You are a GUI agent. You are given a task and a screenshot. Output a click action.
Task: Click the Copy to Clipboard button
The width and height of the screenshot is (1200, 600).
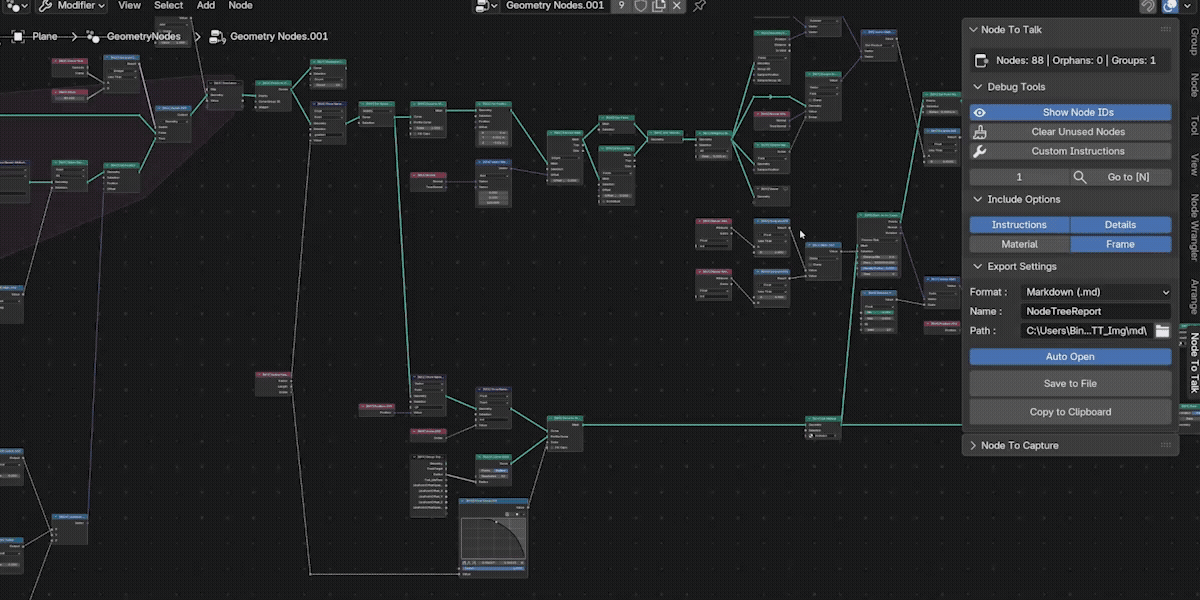click(x=1070, y=412)
